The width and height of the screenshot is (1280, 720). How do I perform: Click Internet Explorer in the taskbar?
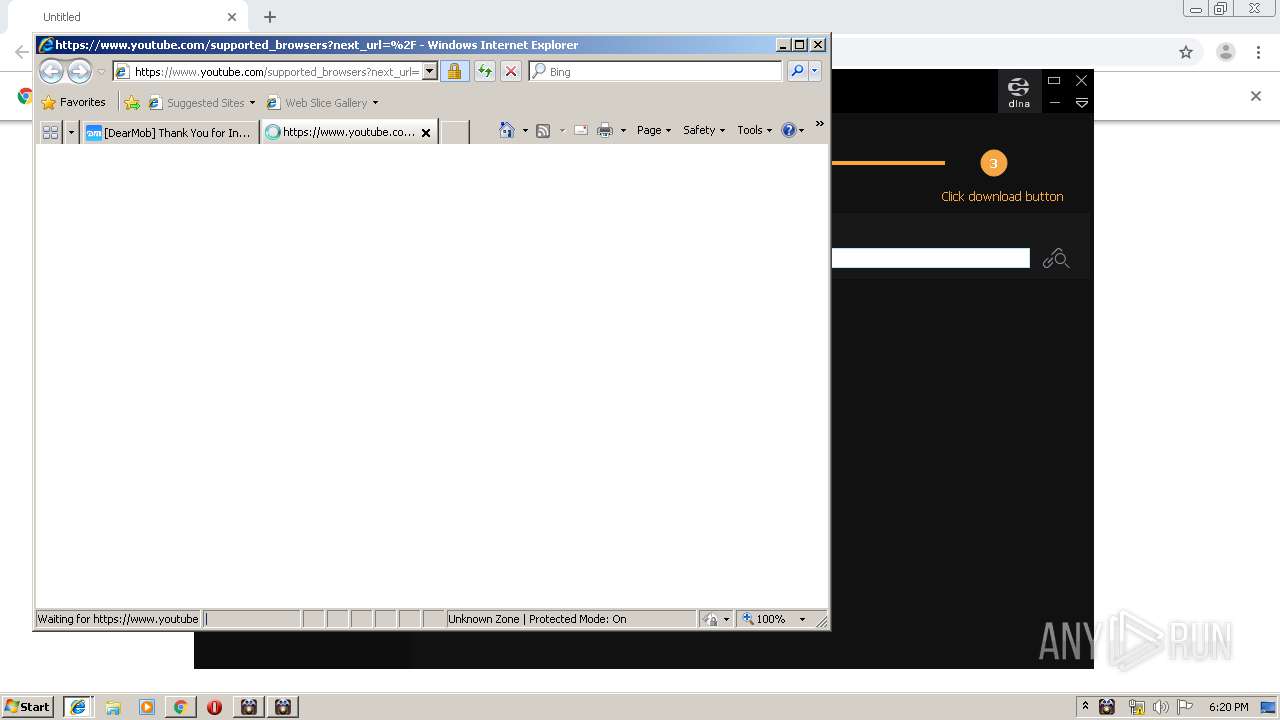tap(78, 706)
